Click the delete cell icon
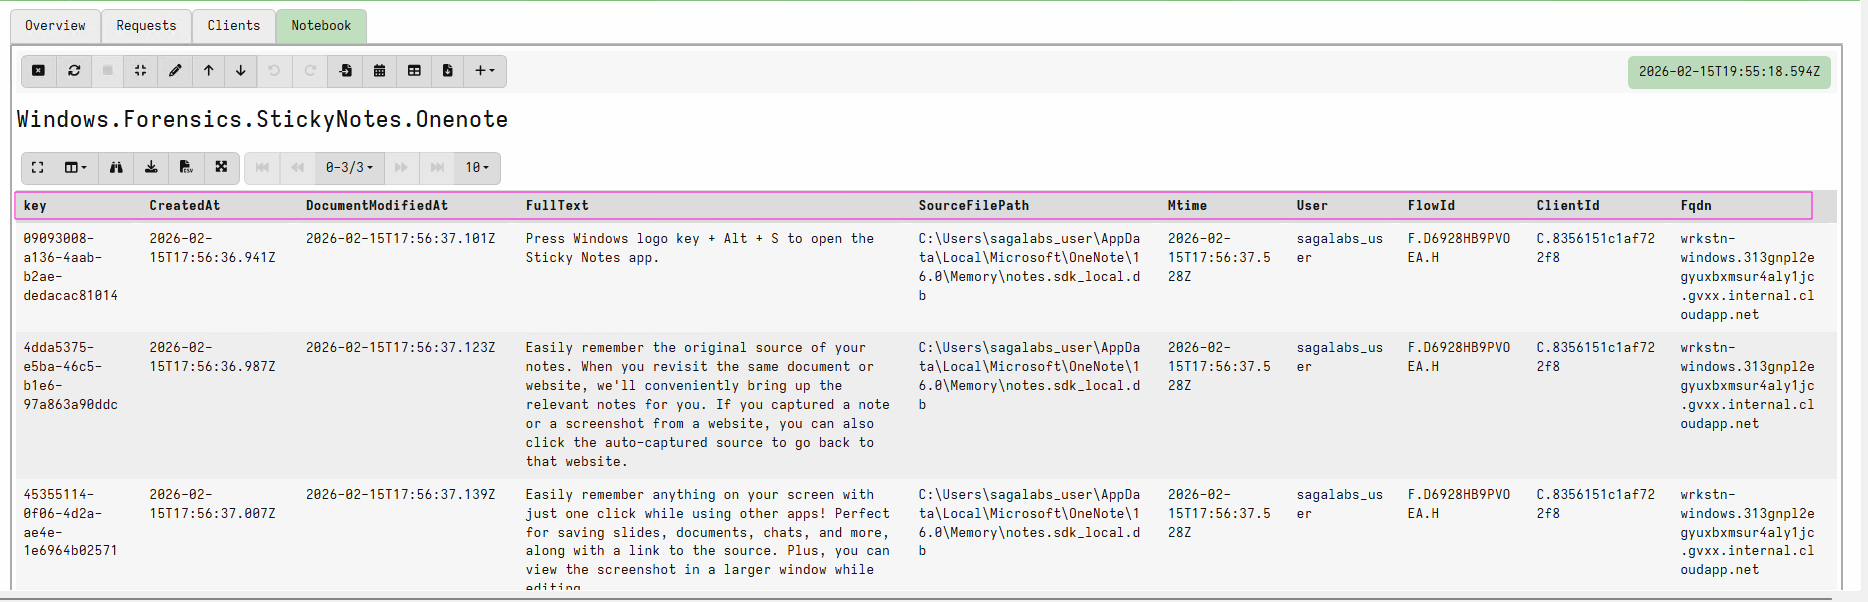The width and height of the screenshot is (1868, 602). pyautogui.click(x=38, y=71)
